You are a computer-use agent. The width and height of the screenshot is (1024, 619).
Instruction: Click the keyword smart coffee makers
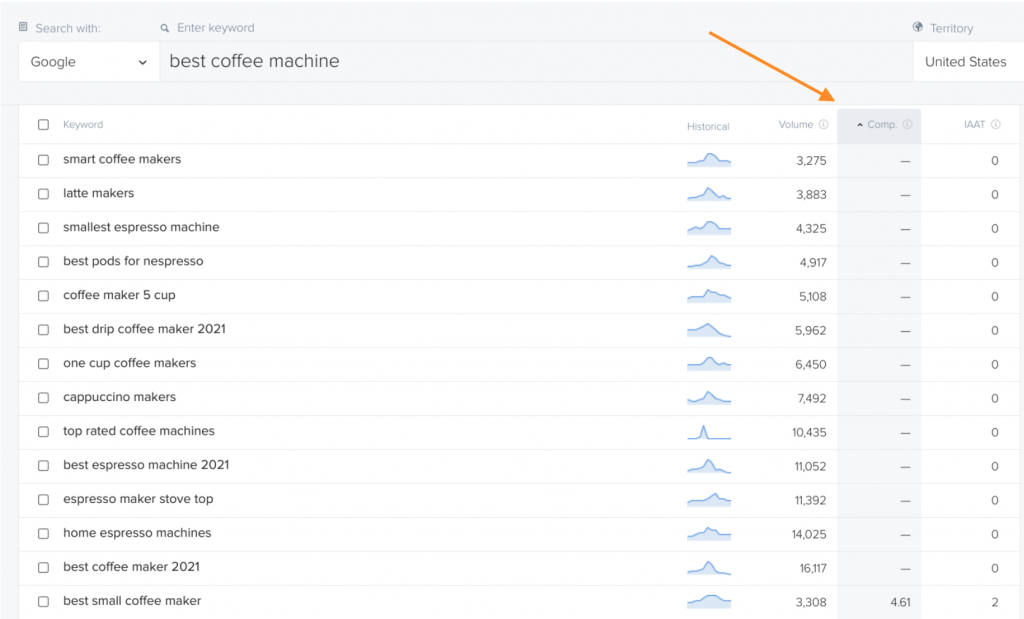[x=122, y=159]
